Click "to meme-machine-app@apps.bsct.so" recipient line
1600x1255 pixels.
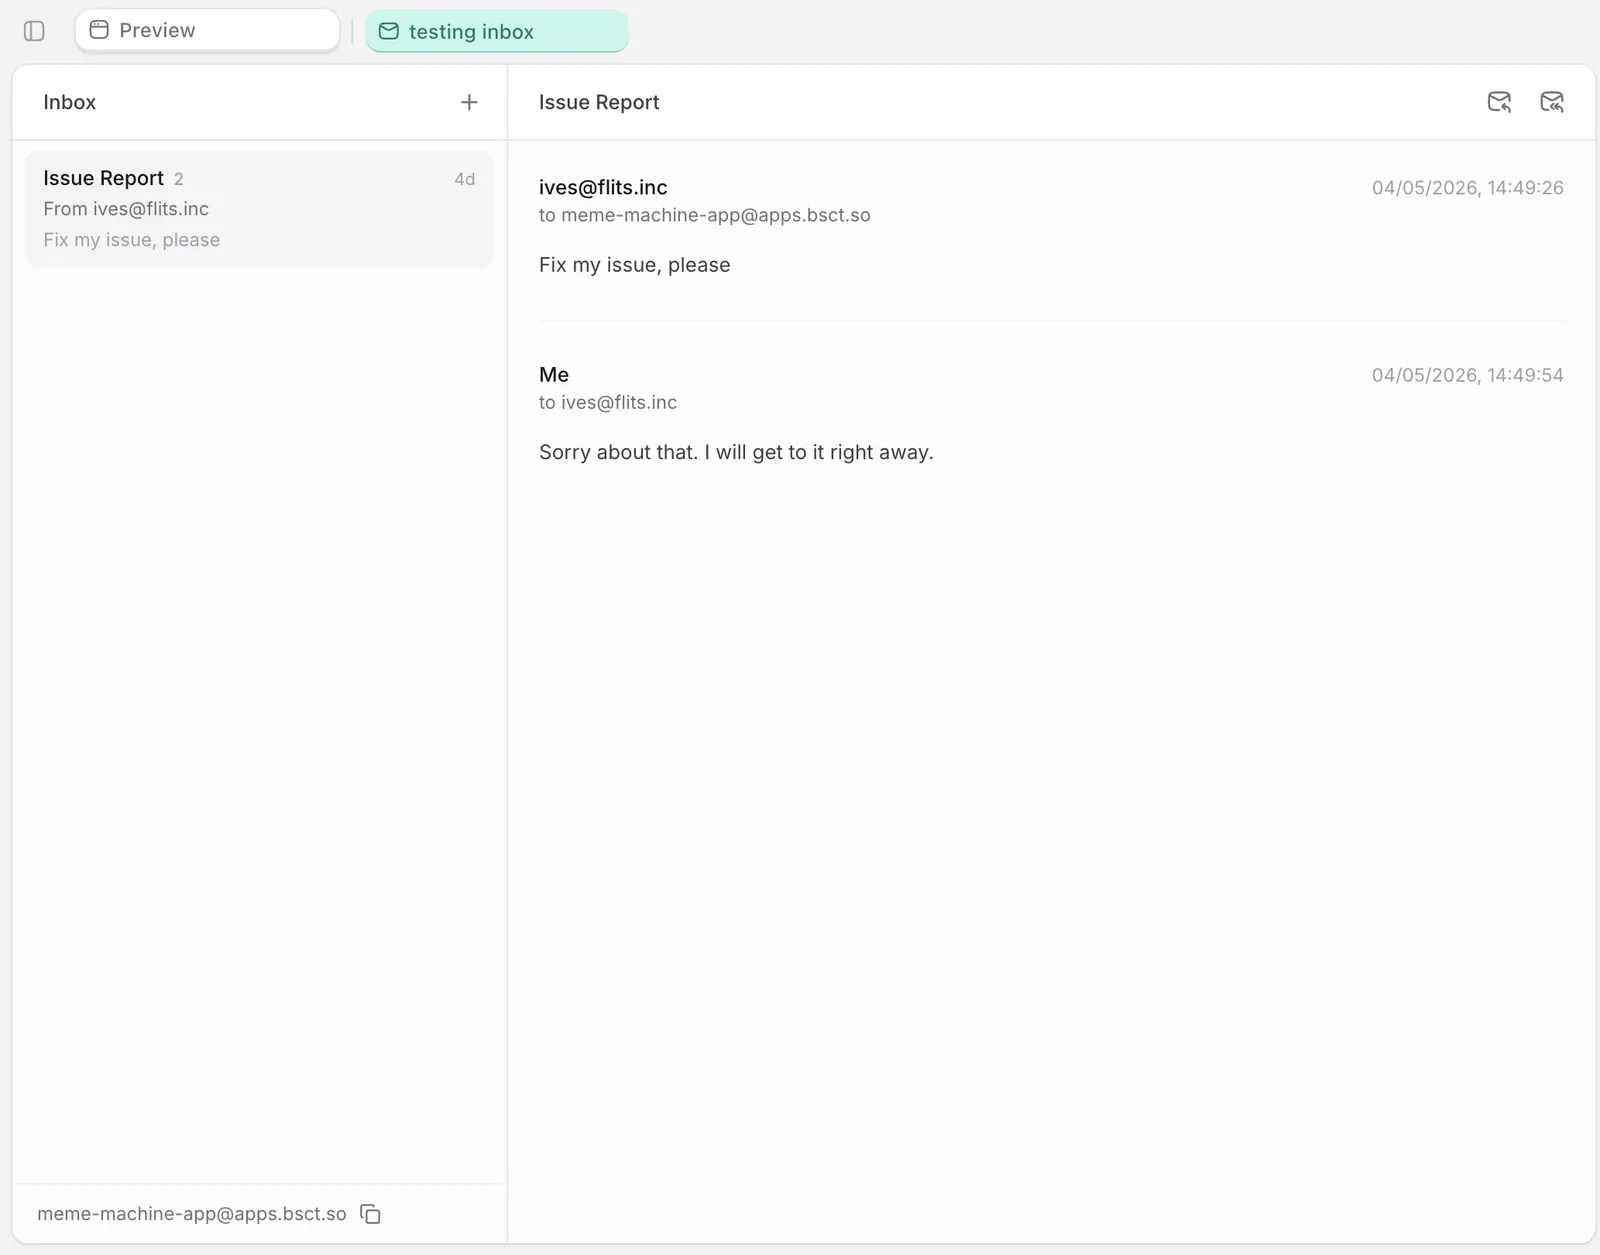click(705, 215)
